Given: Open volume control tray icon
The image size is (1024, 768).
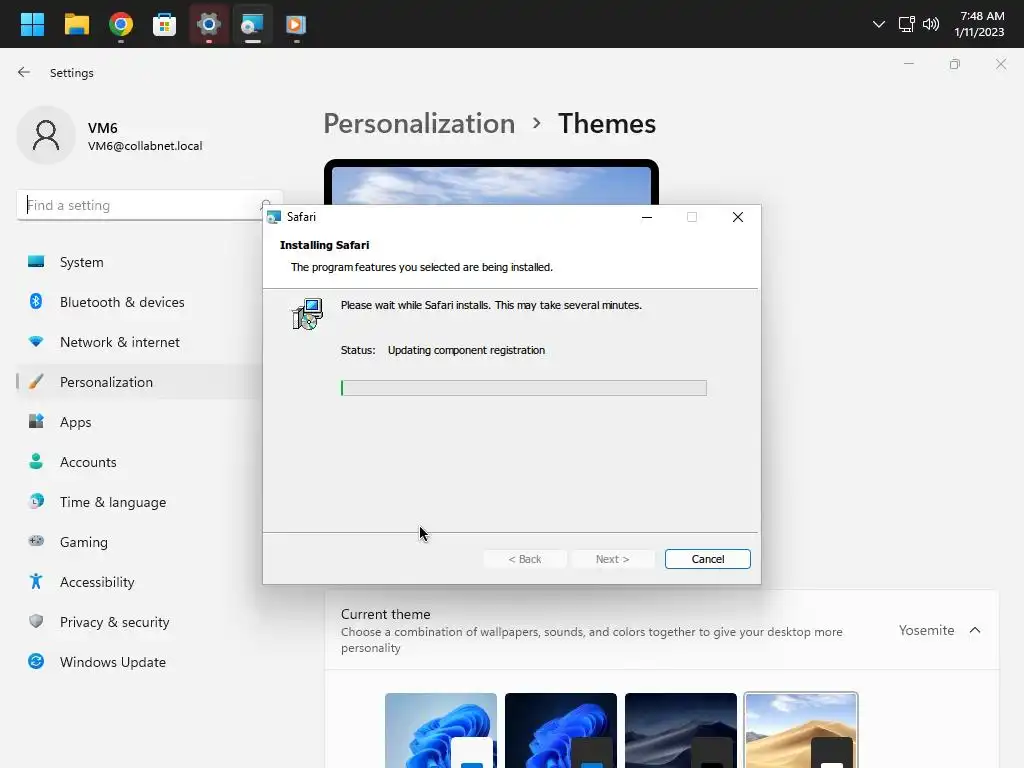Looking at the screenshot, I should pos(931,25).
